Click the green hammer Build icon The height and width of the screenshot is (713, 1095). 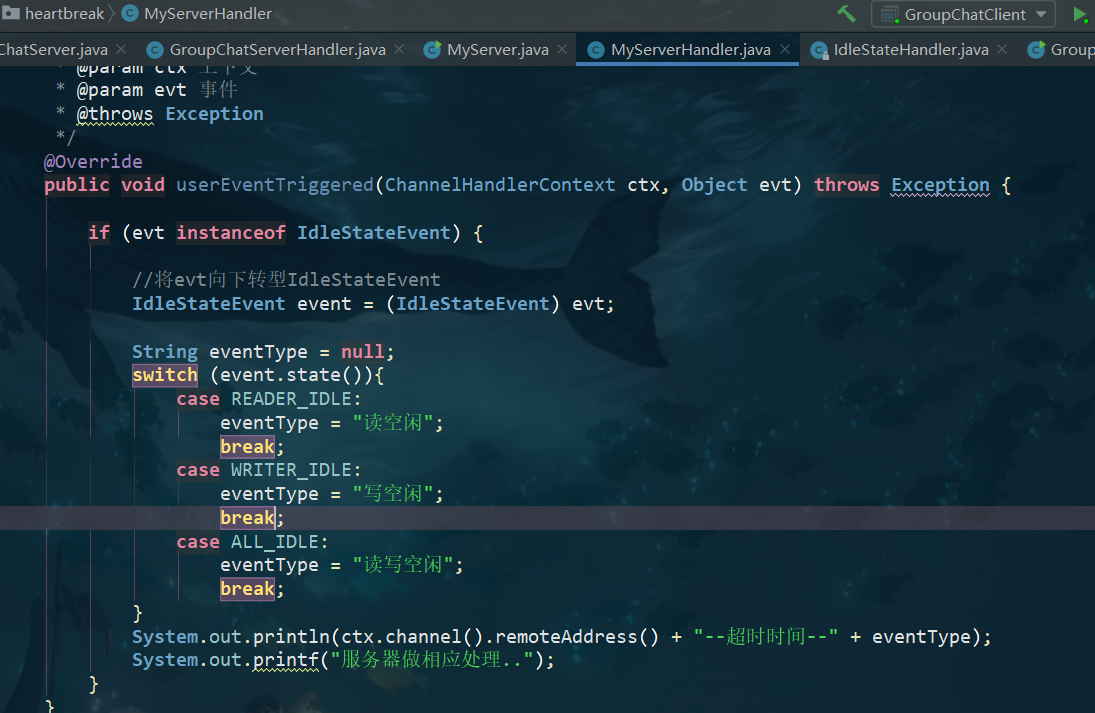pyautogui.click(x=846, y=13)
